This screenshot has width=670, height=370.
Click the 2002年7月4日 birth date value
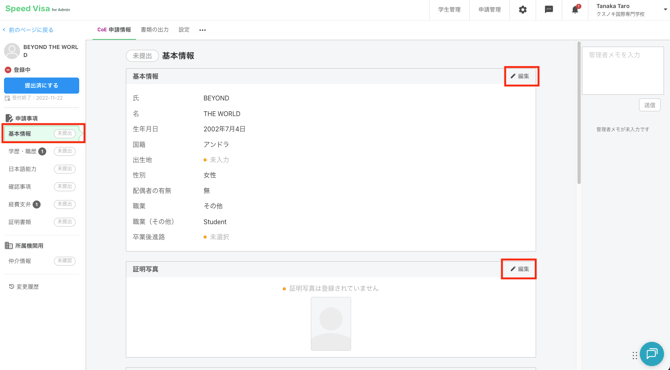pos(224,129)
